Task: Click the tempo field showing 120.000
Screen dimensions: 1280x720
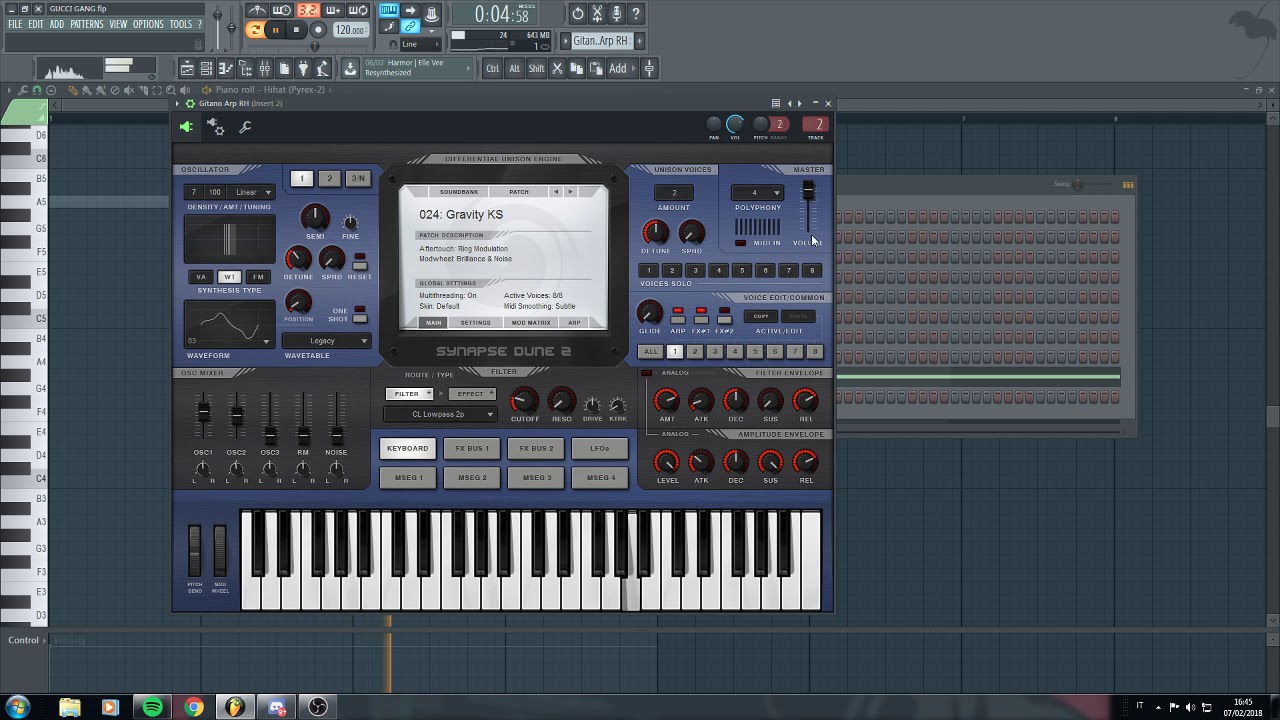Action: click(351, 30)
